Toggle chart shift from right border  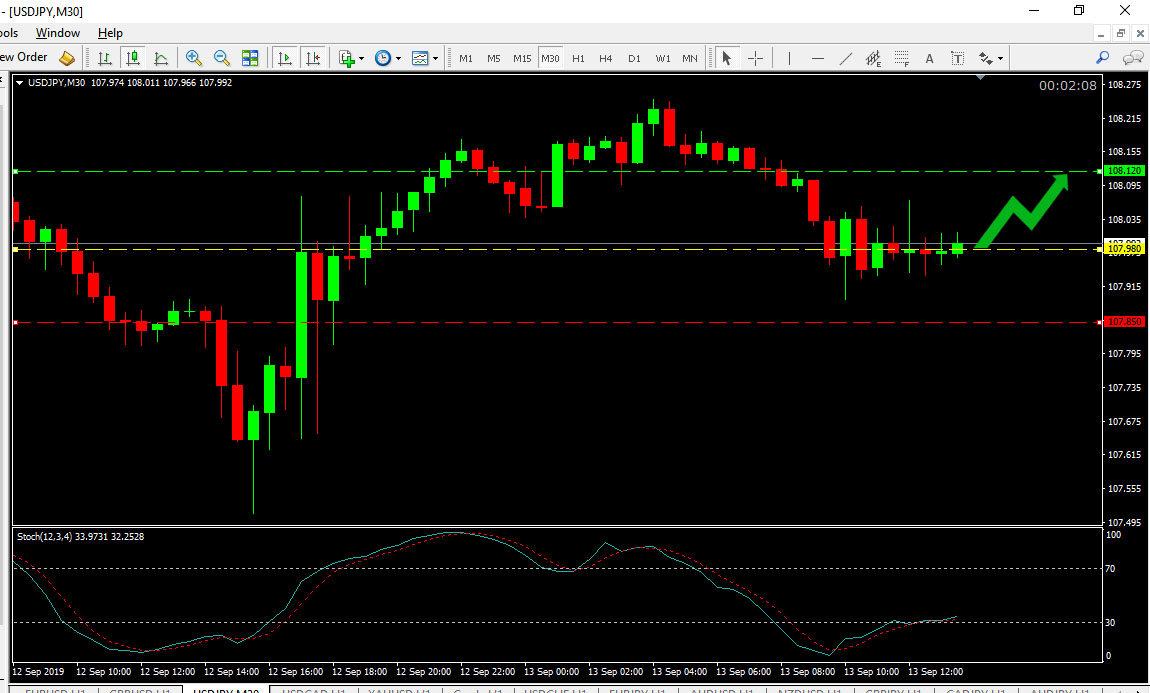click(x=313, y=58)
